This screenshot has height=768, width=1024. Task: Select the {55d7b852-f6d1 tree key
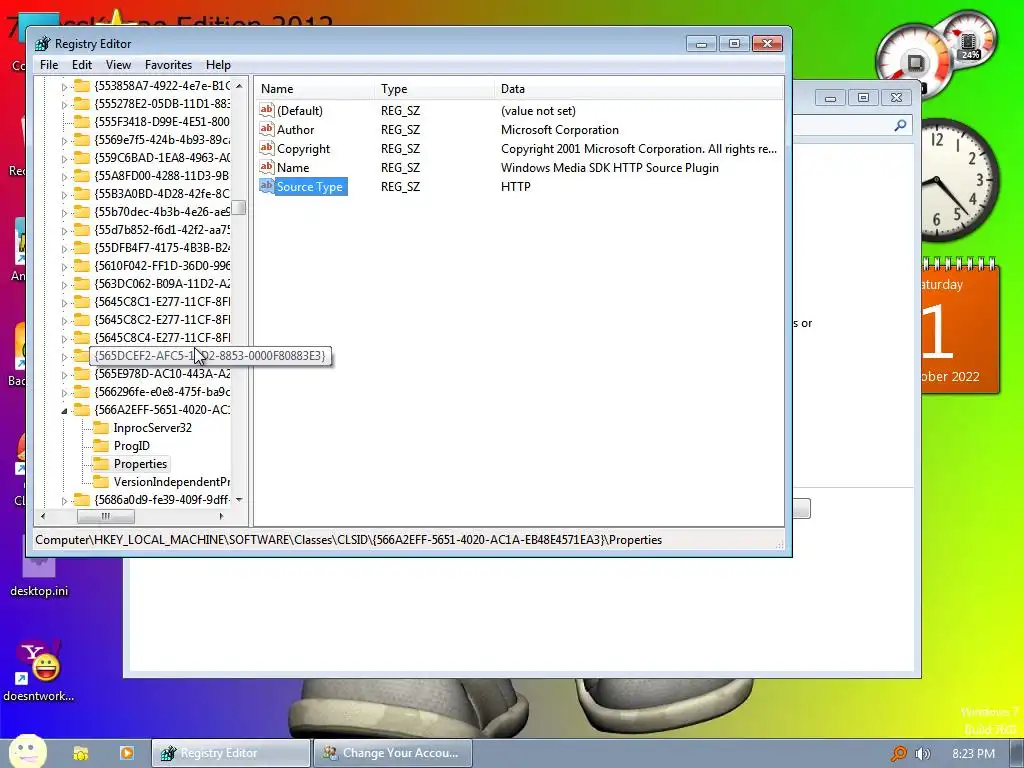(162, 230)
